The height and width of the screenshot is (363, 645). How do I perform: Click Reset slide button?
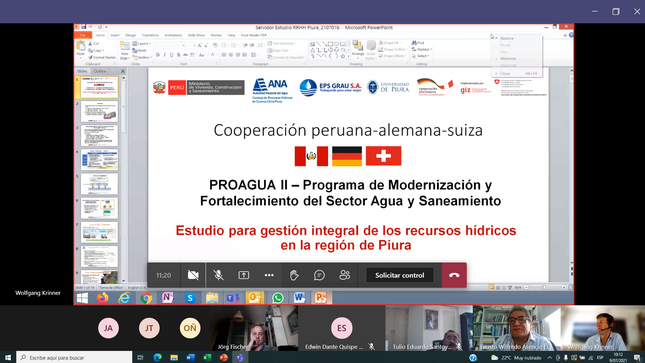coord(140,50)
